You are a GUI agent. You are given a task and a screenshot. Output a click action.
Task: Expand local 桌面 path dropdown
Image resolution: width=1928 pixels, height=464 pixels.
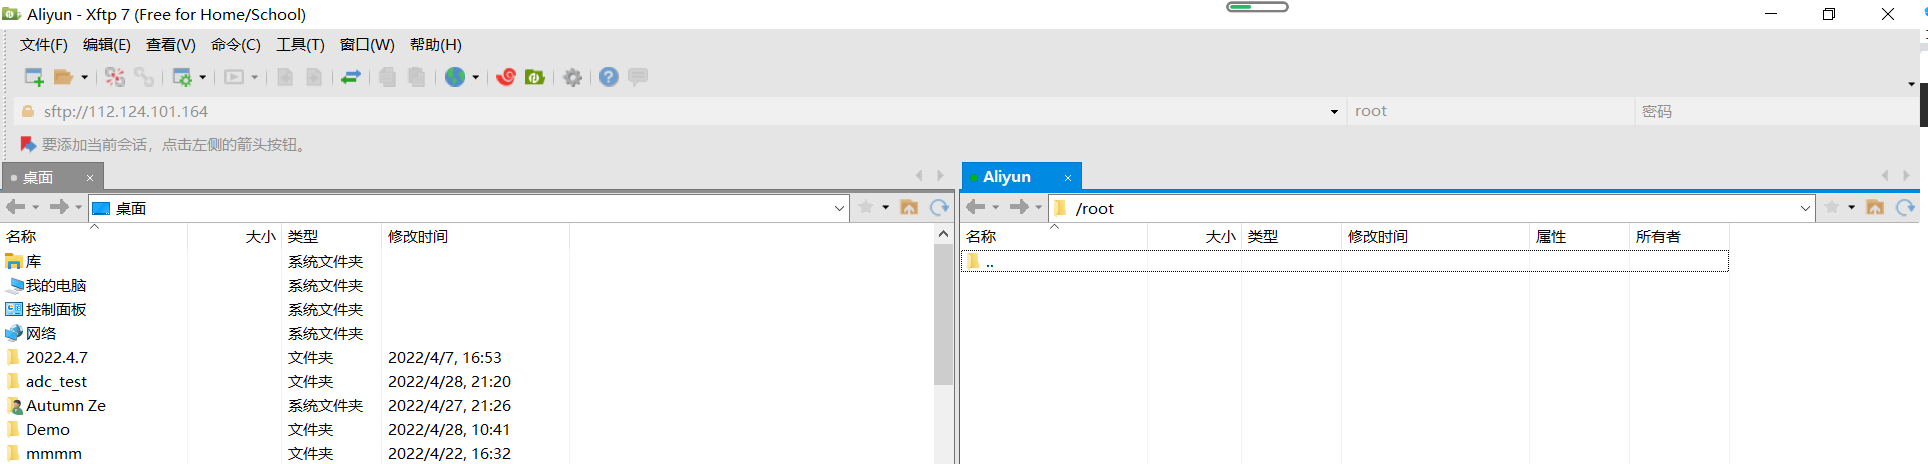[839, 208]
